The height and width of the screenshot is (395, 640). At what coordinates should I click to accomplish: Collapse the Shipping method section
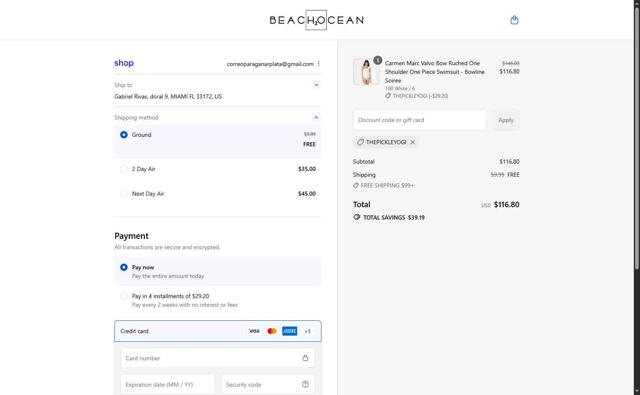[x=316, y=118]
